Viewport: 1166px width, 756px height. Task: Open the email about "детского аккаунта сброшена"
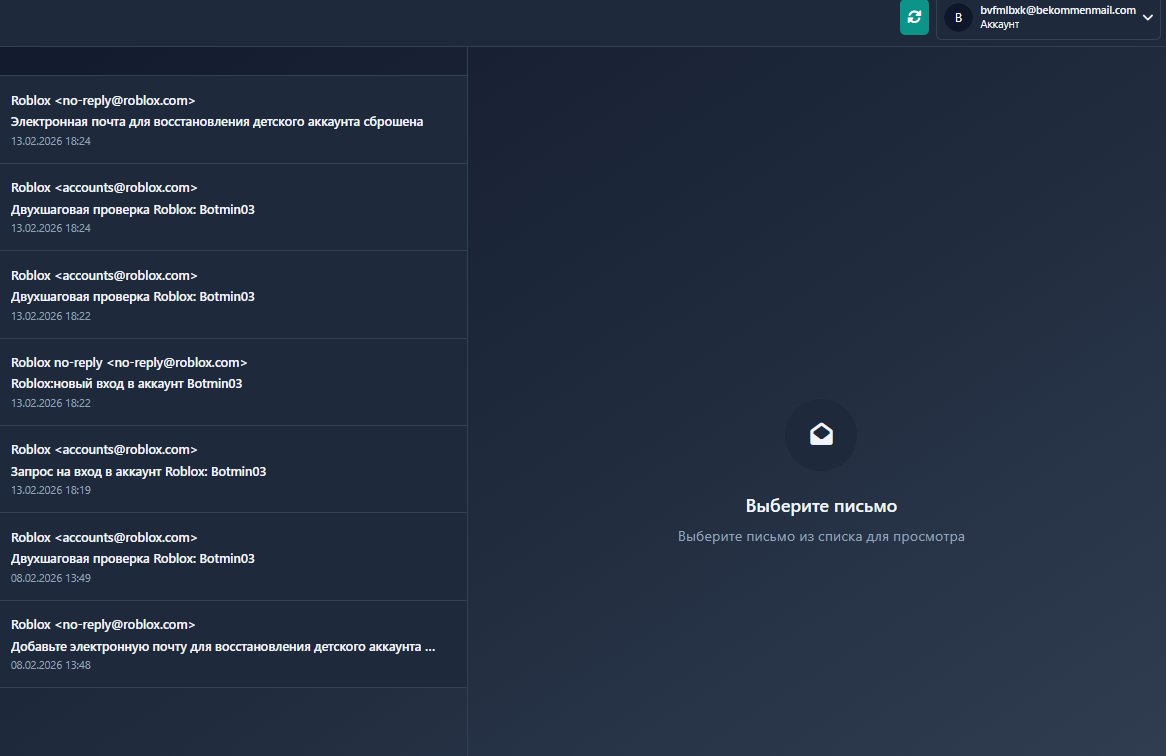pos(233,120)
